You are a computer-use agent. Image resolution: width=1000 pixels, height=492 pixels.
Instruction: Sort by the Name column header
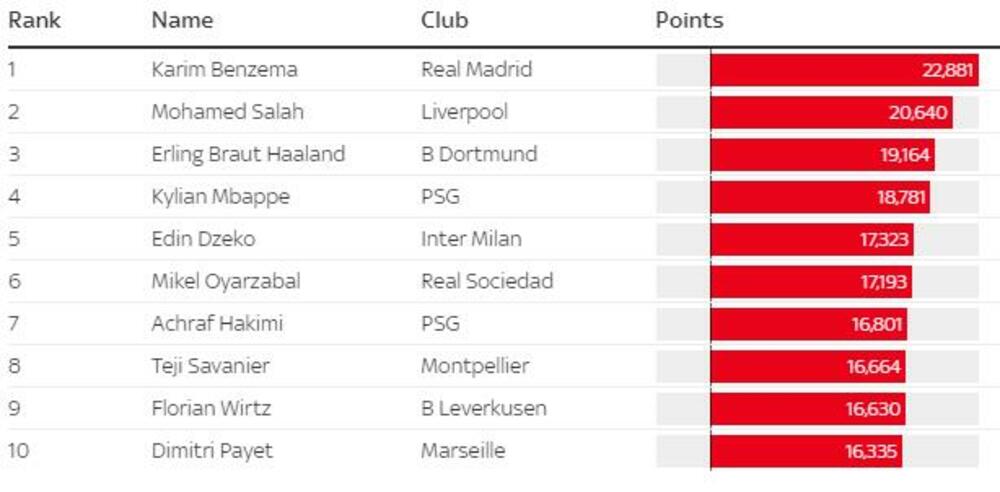pos(182,20)
